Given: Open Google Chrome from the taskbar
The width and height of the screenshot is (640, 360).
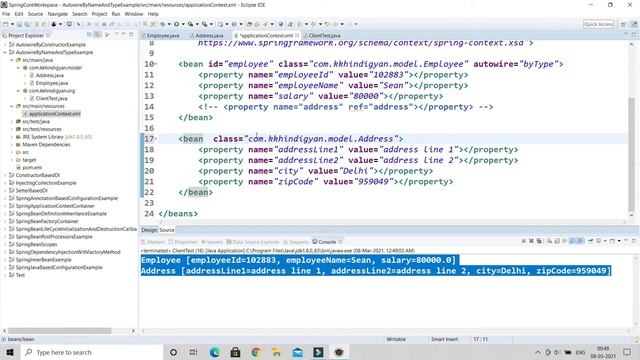Looking at the screenshot, I should [x=256, y=352].
